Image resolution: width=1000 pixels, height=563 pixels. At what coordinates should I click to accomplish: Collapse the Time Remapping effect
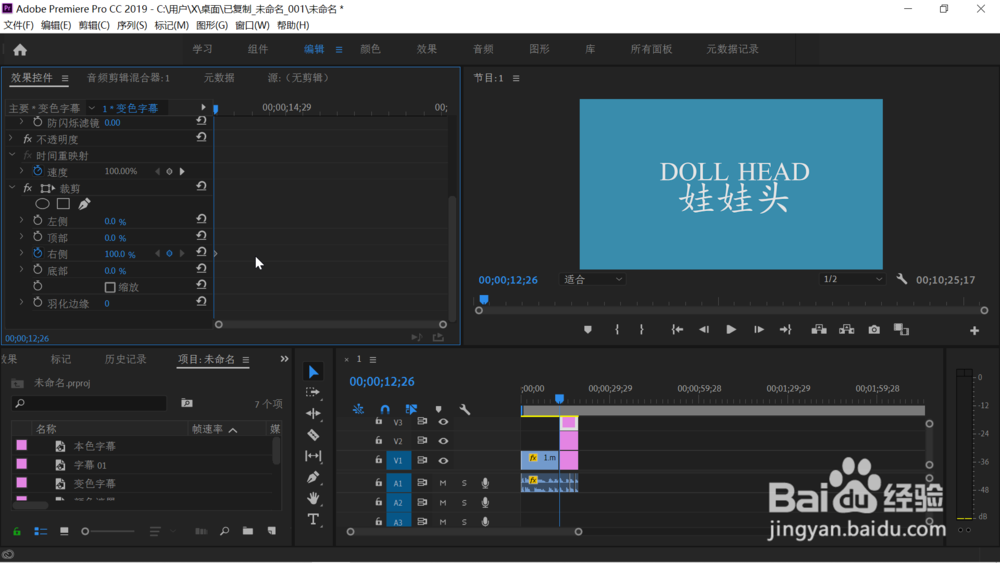pos(11,155)
